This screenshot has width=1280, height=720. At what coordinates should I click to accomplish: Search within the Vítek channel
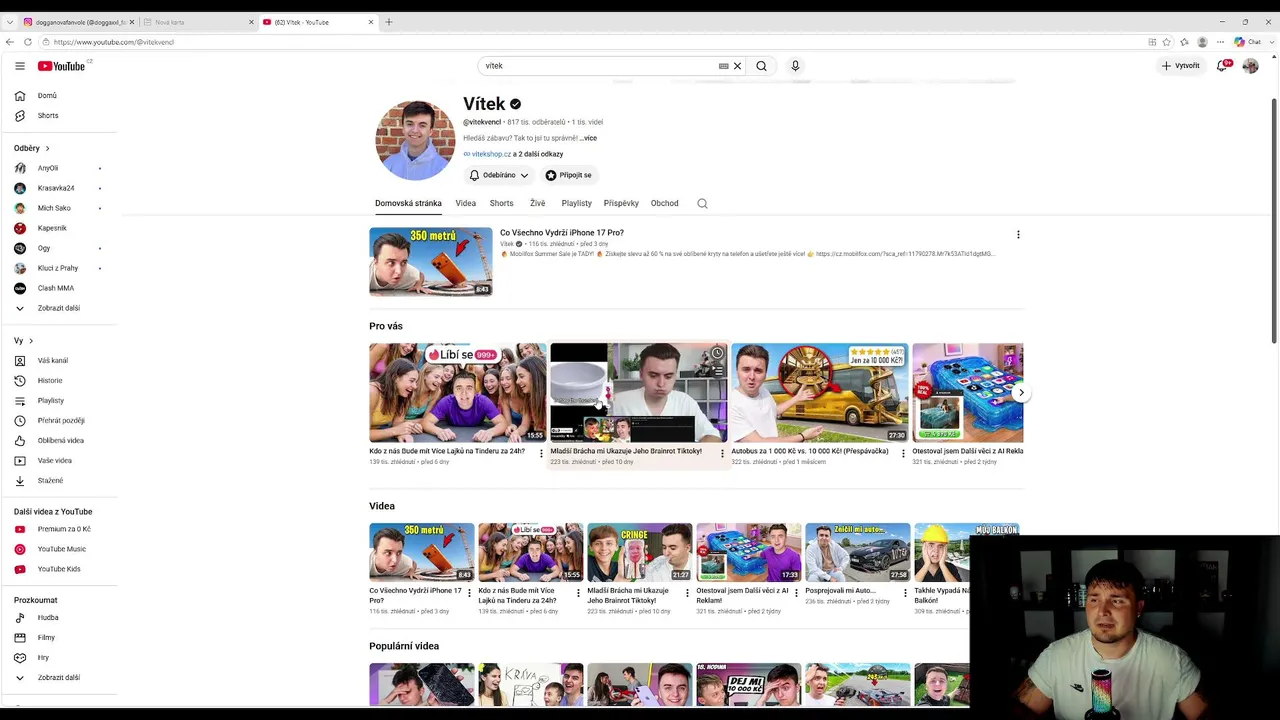[702, 203]
